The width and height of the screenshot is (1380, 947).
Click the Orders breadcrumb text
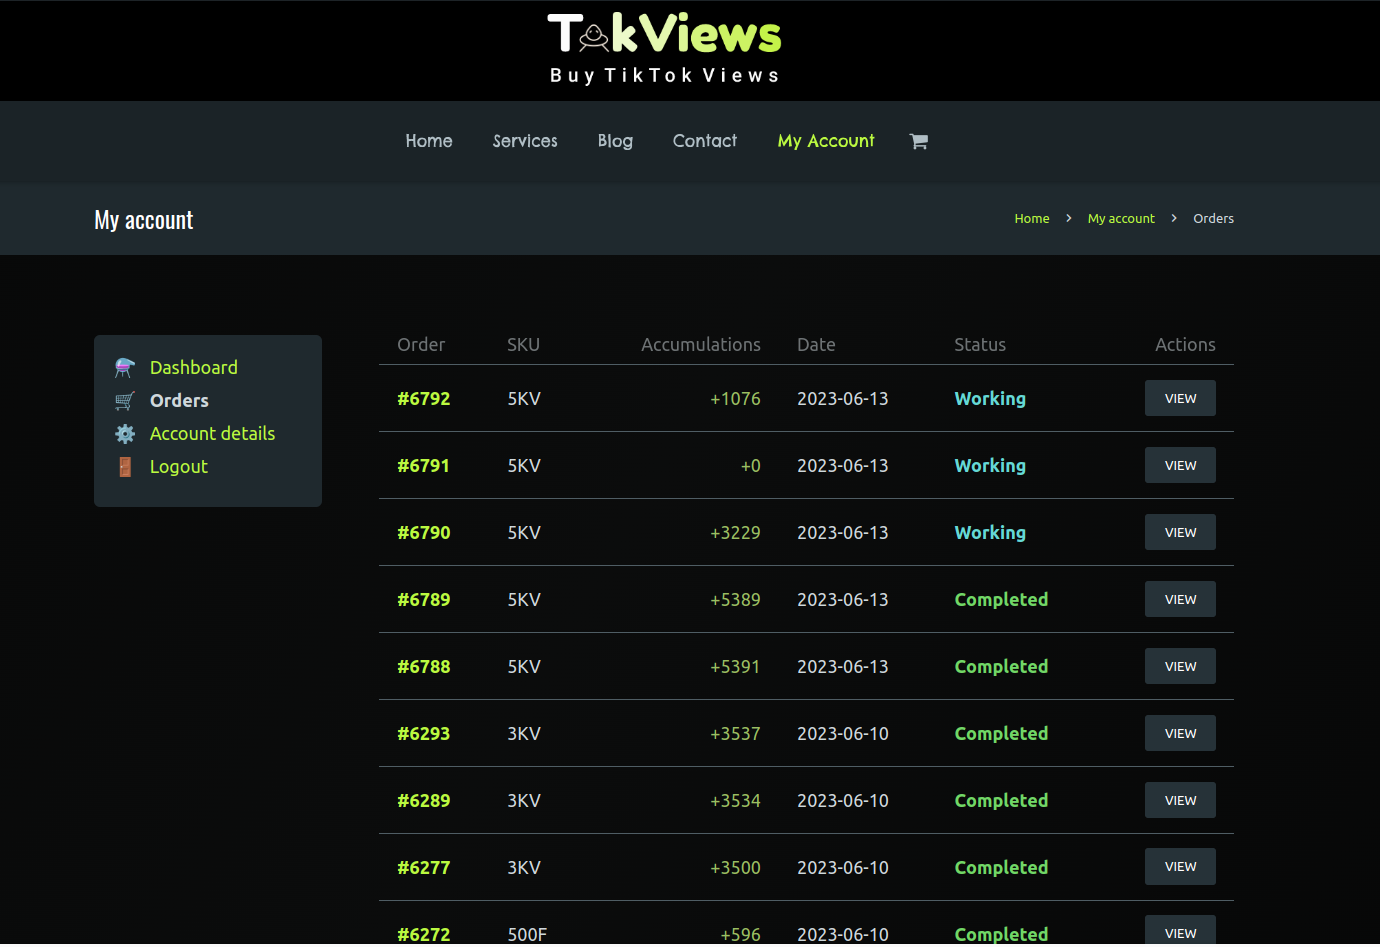(1213, 219)
